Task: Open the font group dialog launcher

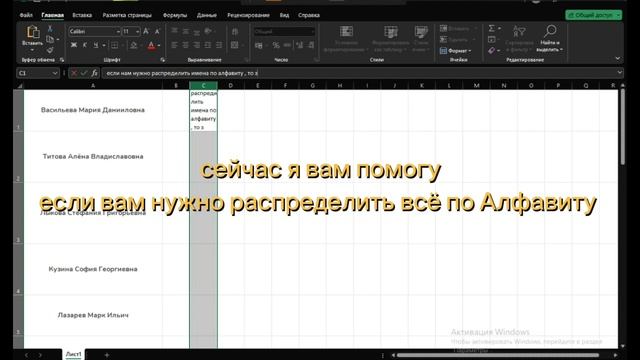Action: click(162, 60)
